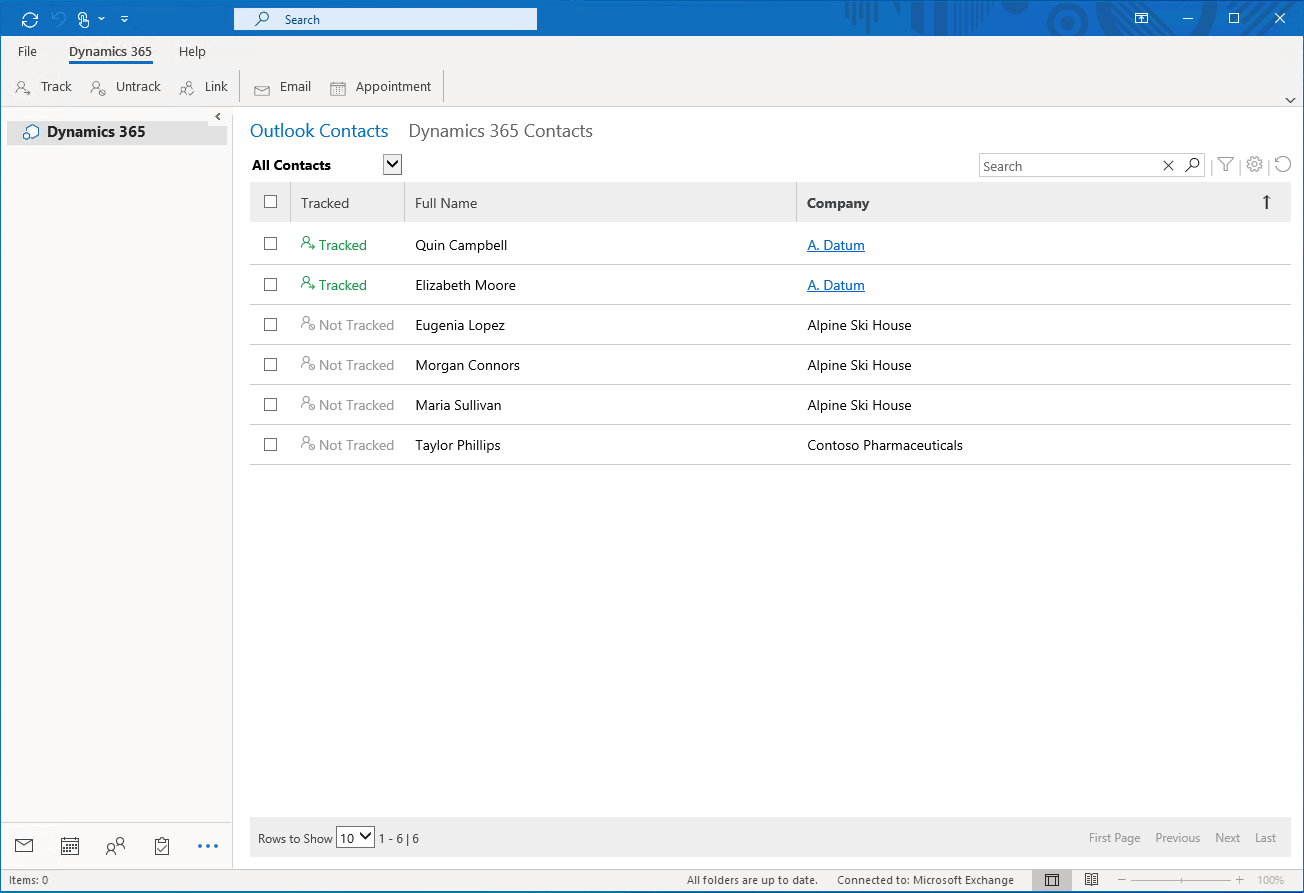Open the Calendar icon in the sidebar

pos(69,845)
